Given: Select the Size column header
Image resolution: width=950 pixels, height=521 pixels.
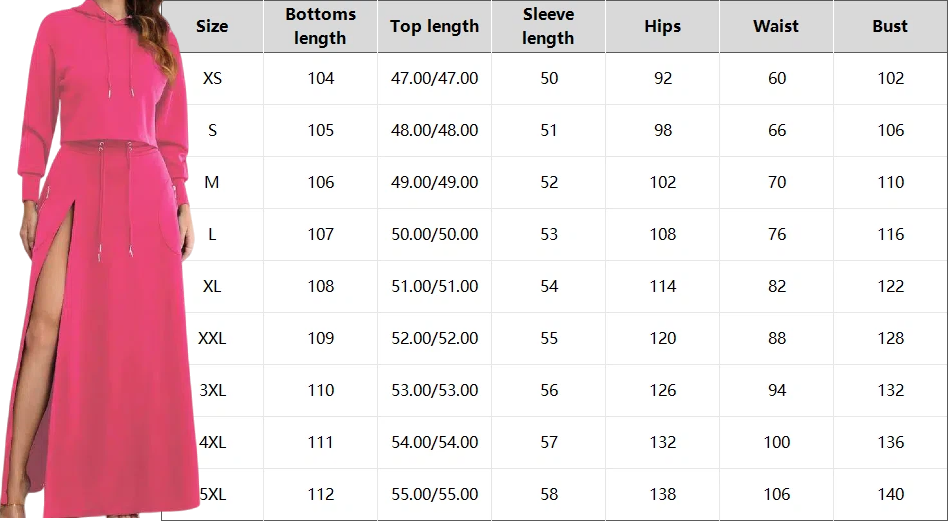Looking at the screenshot, I should [212, 26].
